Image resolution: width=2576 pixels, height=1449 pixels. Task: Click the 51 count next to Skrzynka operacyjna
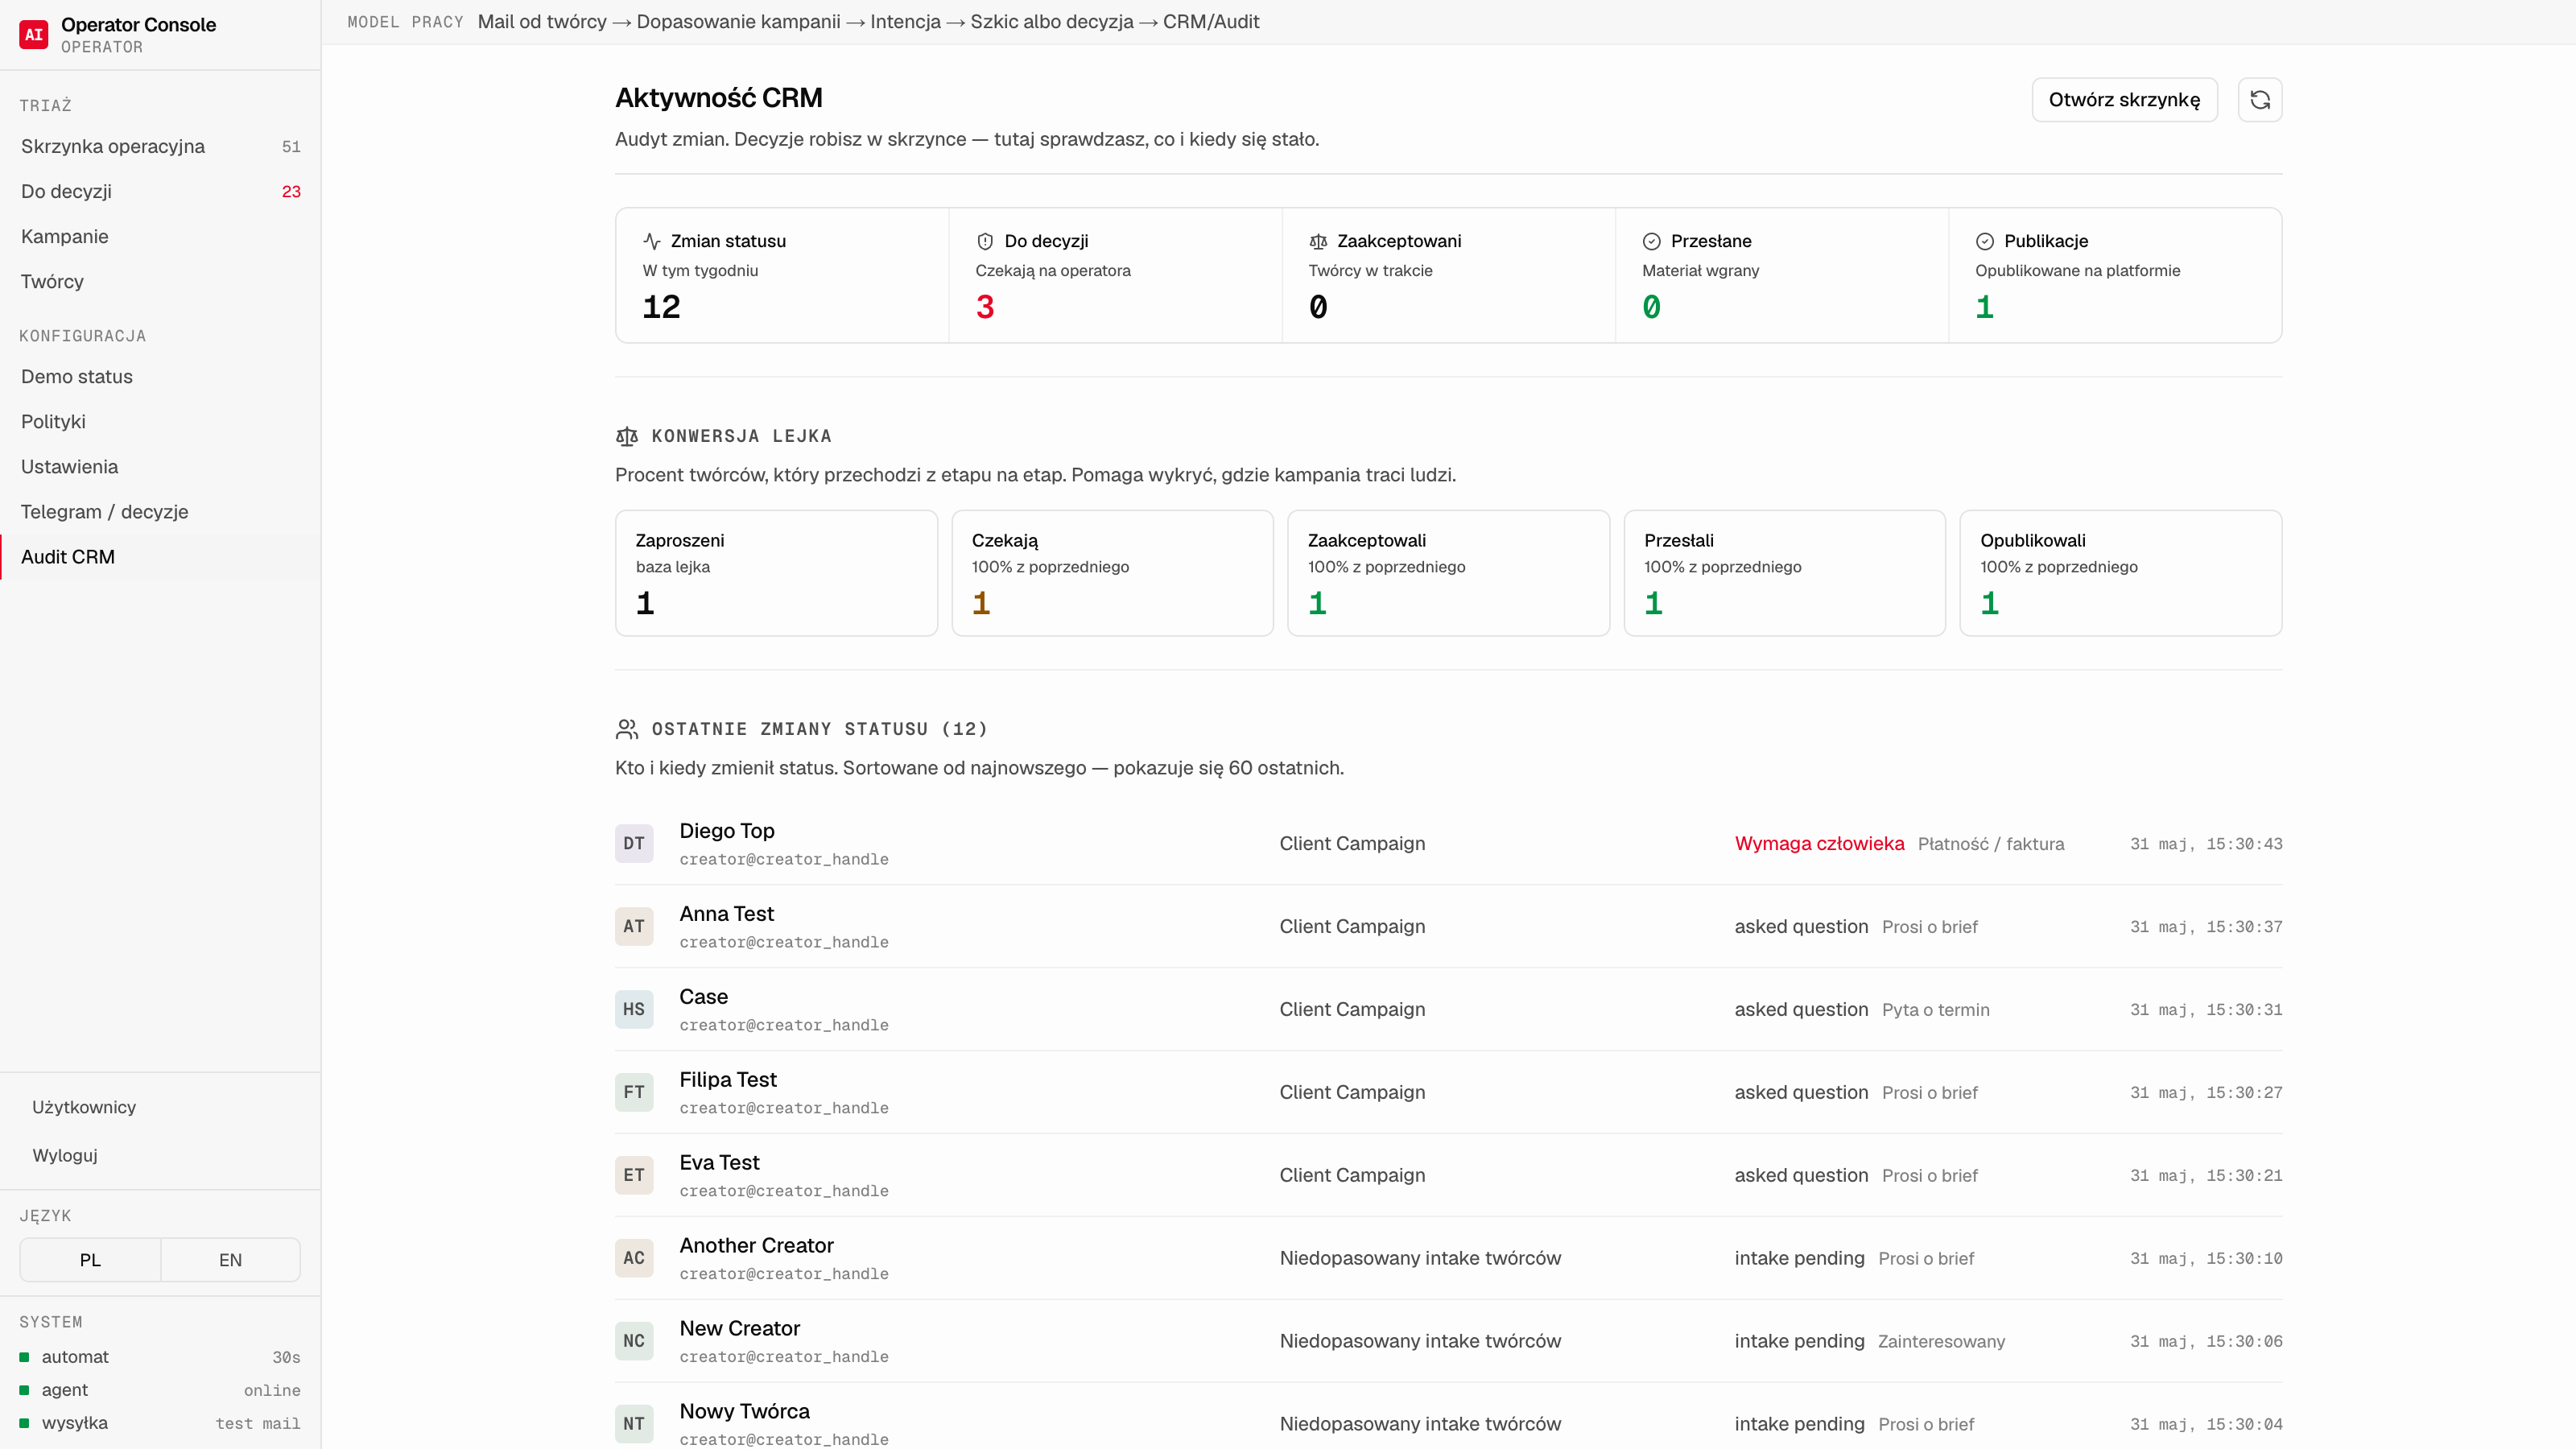[291, 146]
